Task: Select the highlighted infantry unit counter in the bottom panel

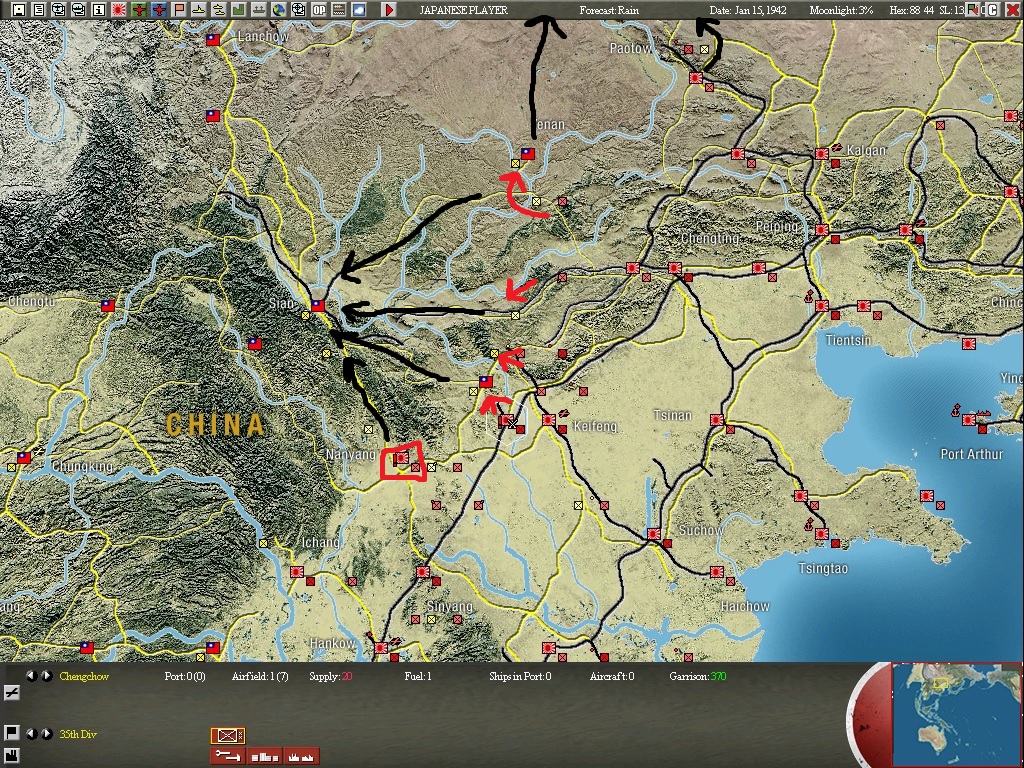Action: [227, 735]
